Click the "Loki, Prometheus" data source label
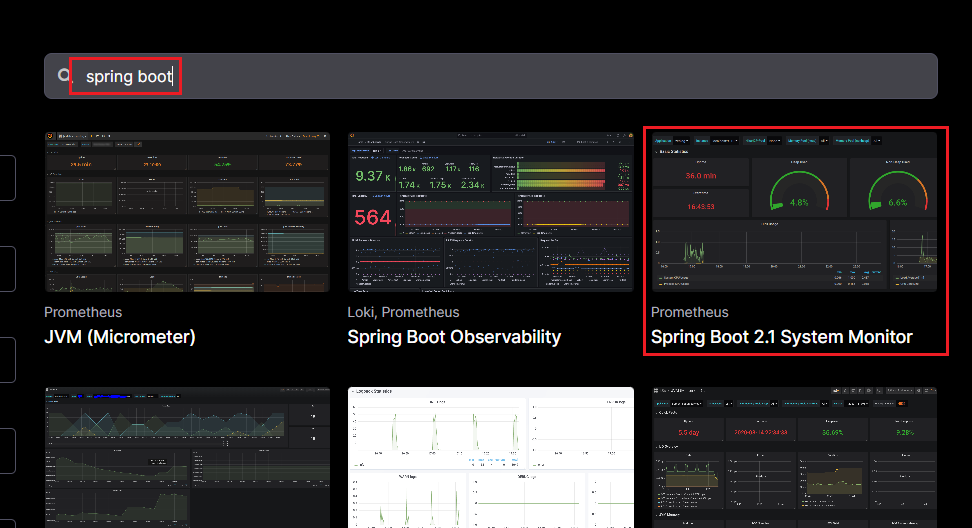Image resolution: width=972 pixels, height=528 pixels. (x=404, y=312)
